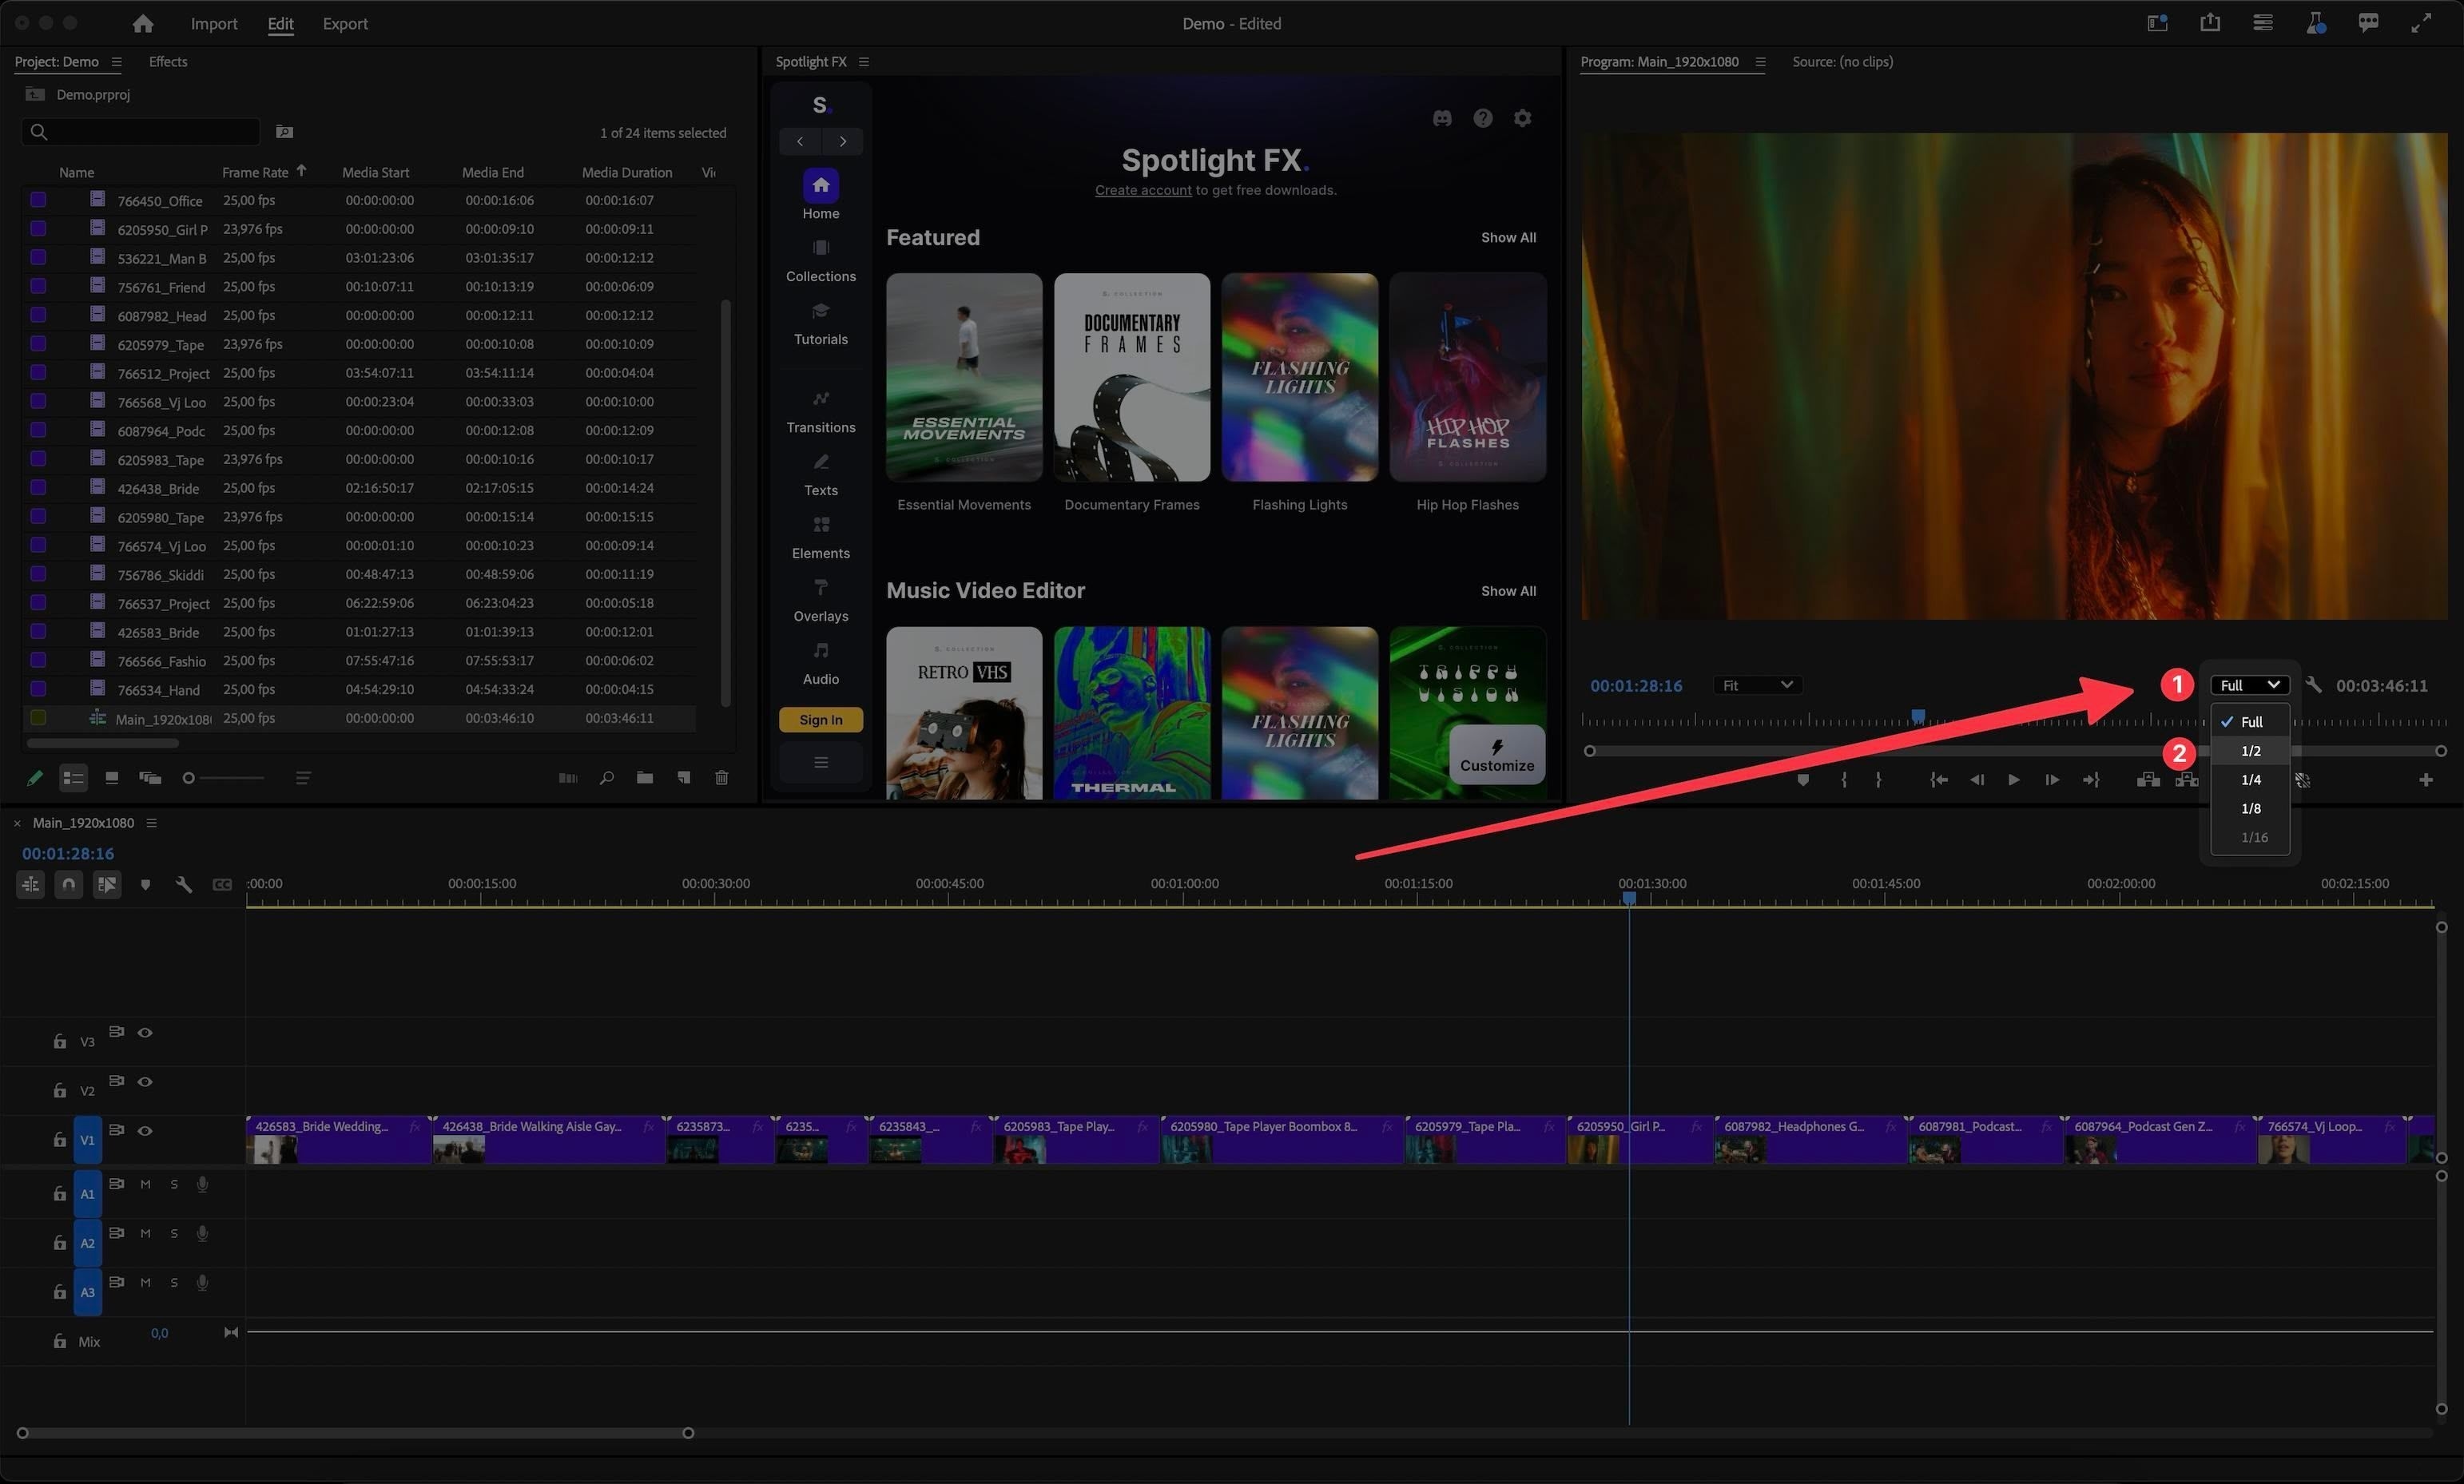Solo audio track A2
The height and width of the screenshot is (1484, 2464).
[174, 1233]
